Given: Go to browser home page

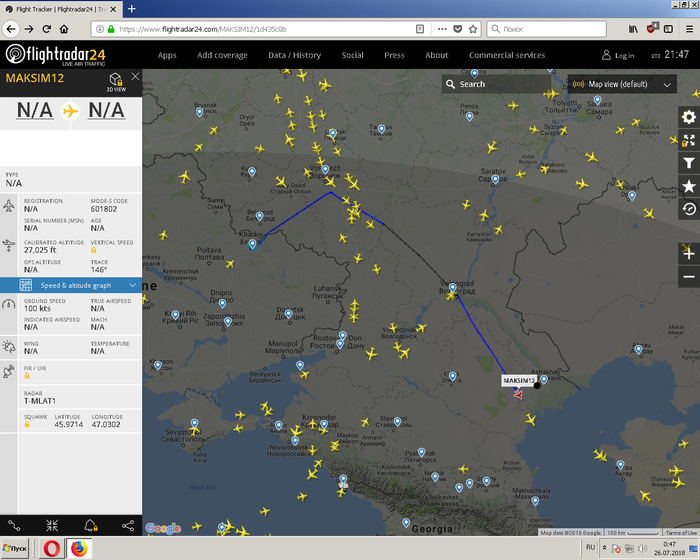Looking at the screenshot, I should tap(64, 29).
